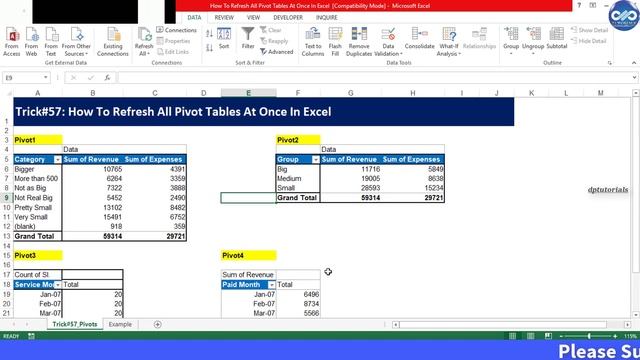
Task: Click the Group outline button
Action: (511, 41)
